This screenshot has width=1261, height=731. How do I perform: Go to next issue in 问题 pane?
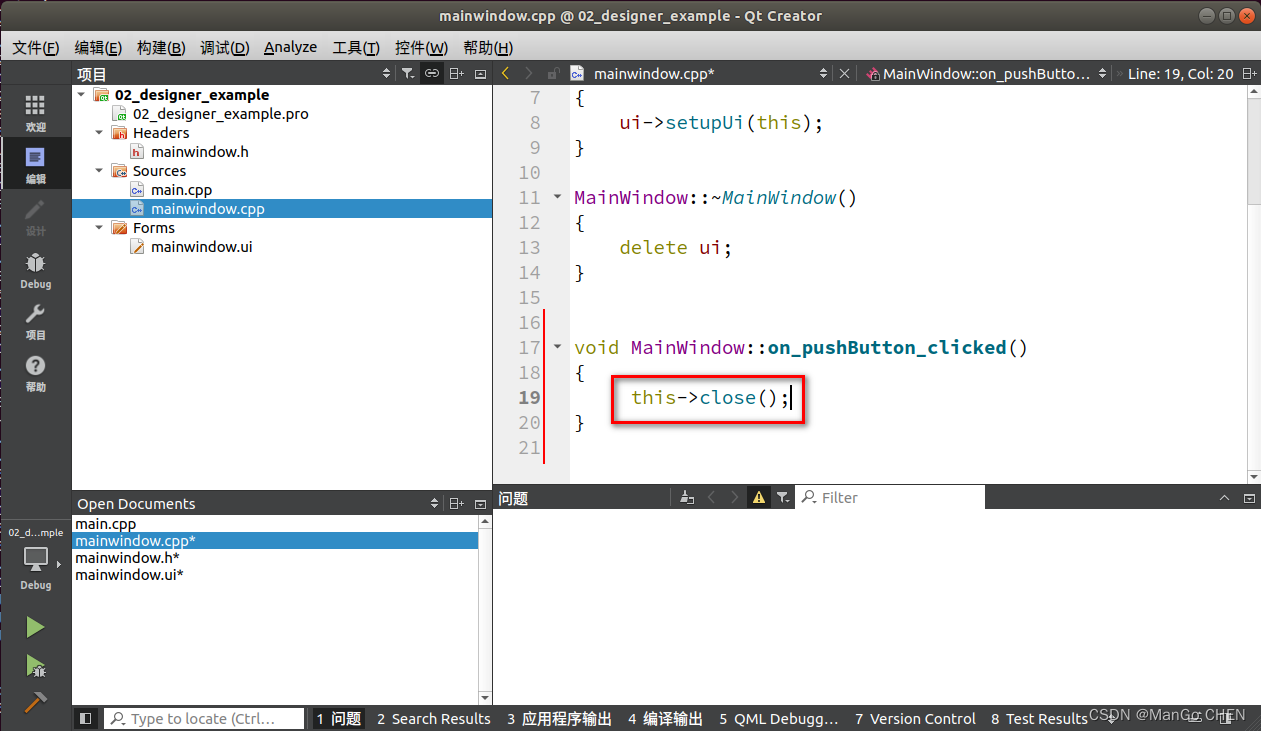click(735, 497)
